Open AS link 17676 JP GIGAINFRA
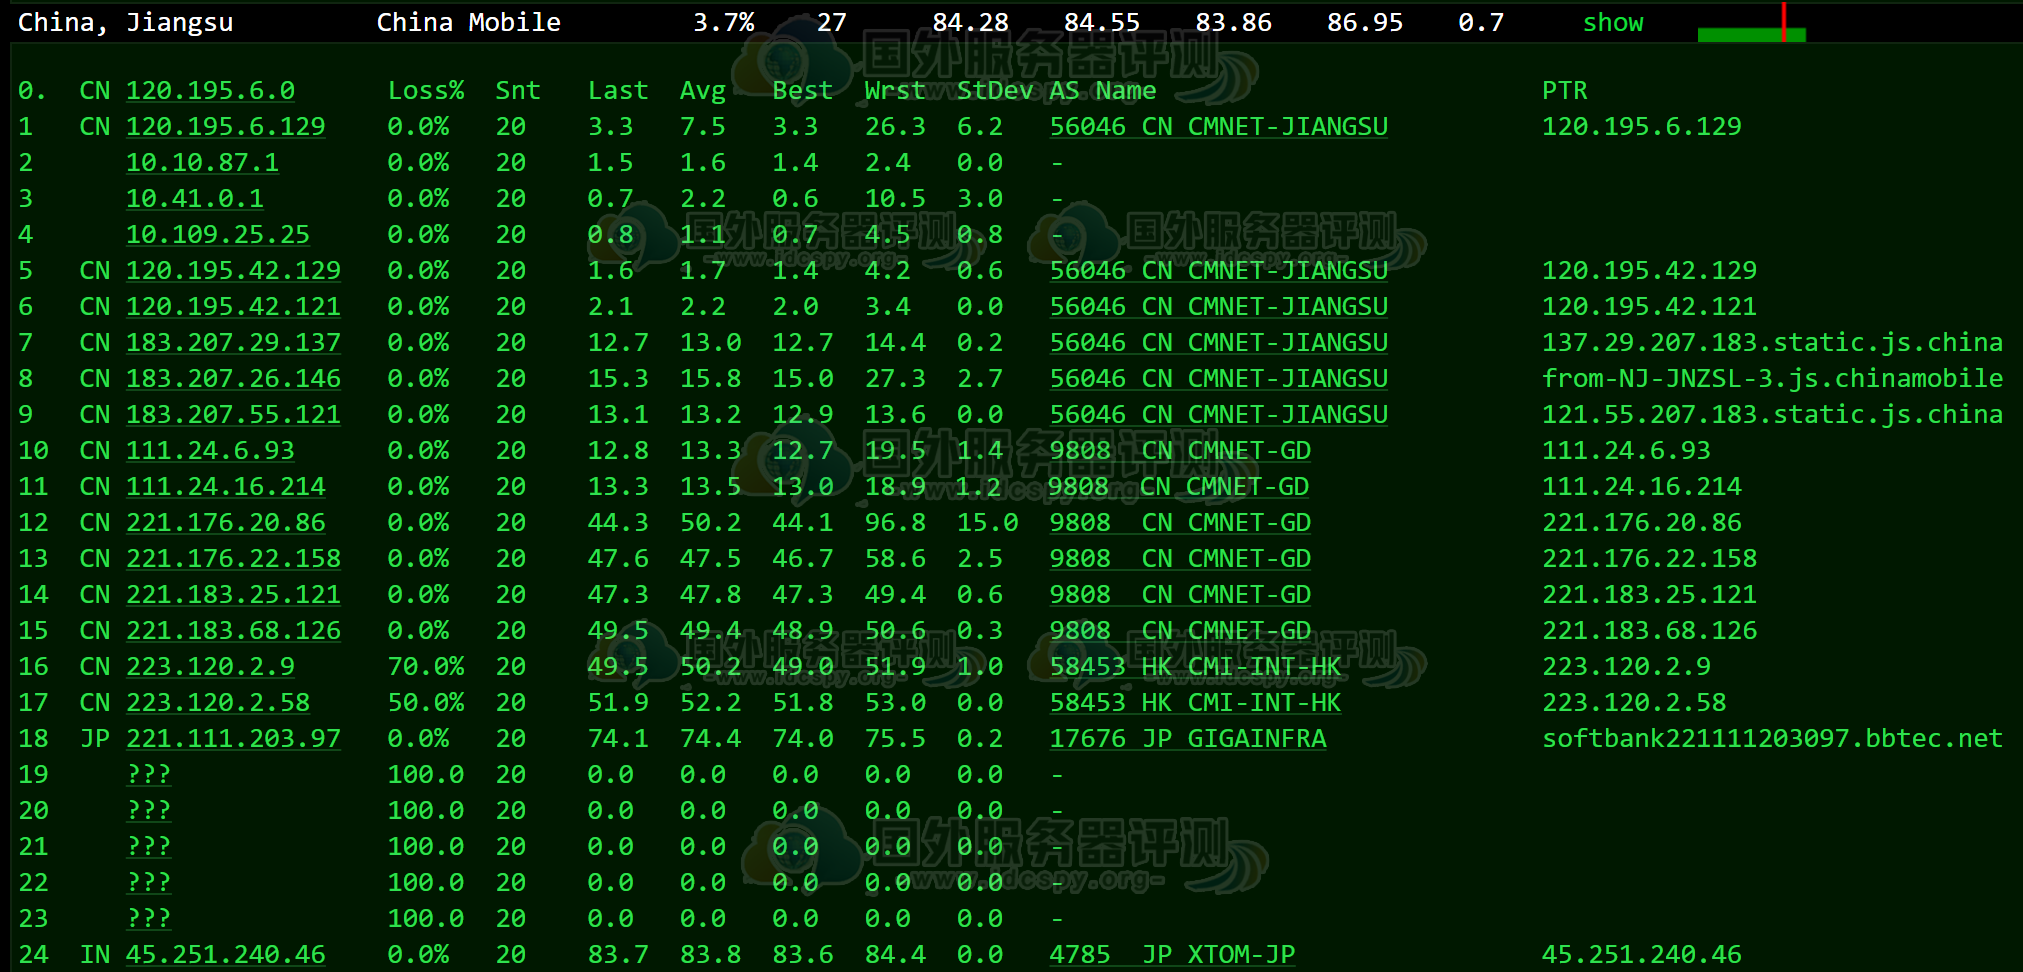 [x=1187, y=738]
